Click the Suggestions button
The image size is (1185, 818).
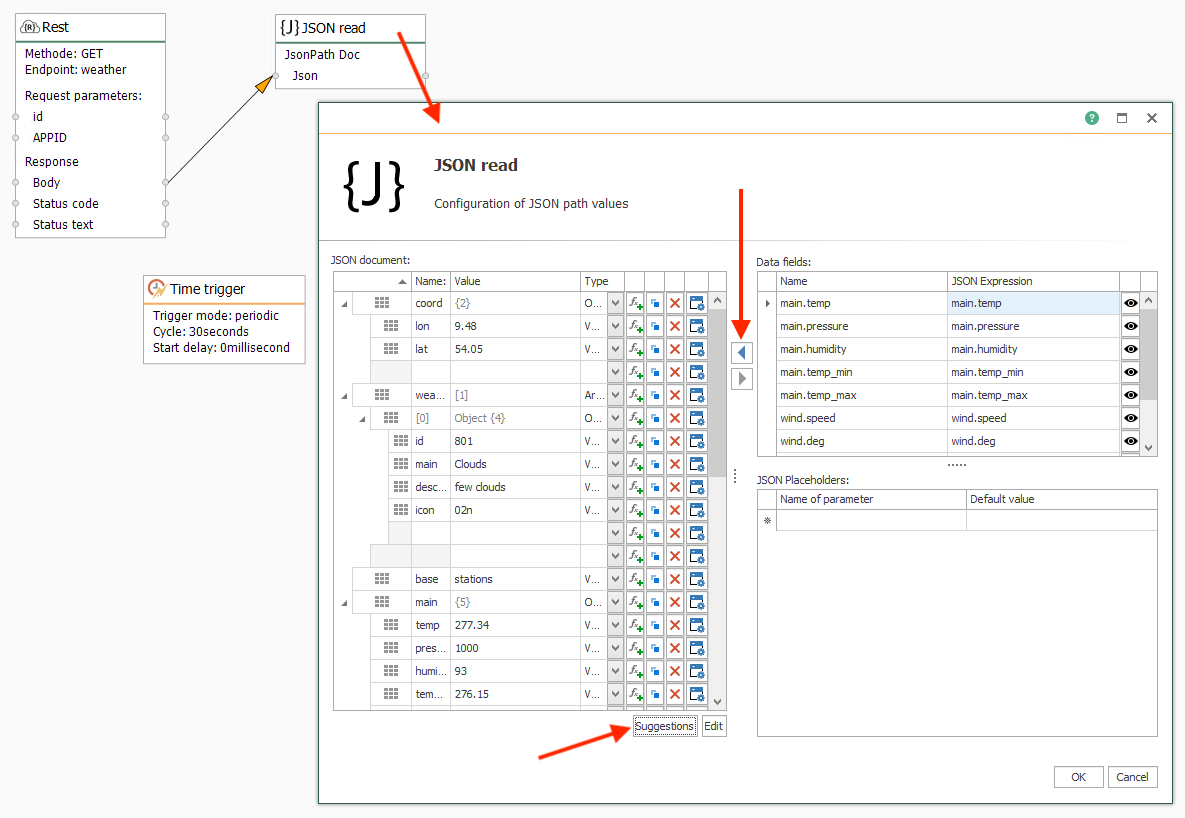click(664, 726)
